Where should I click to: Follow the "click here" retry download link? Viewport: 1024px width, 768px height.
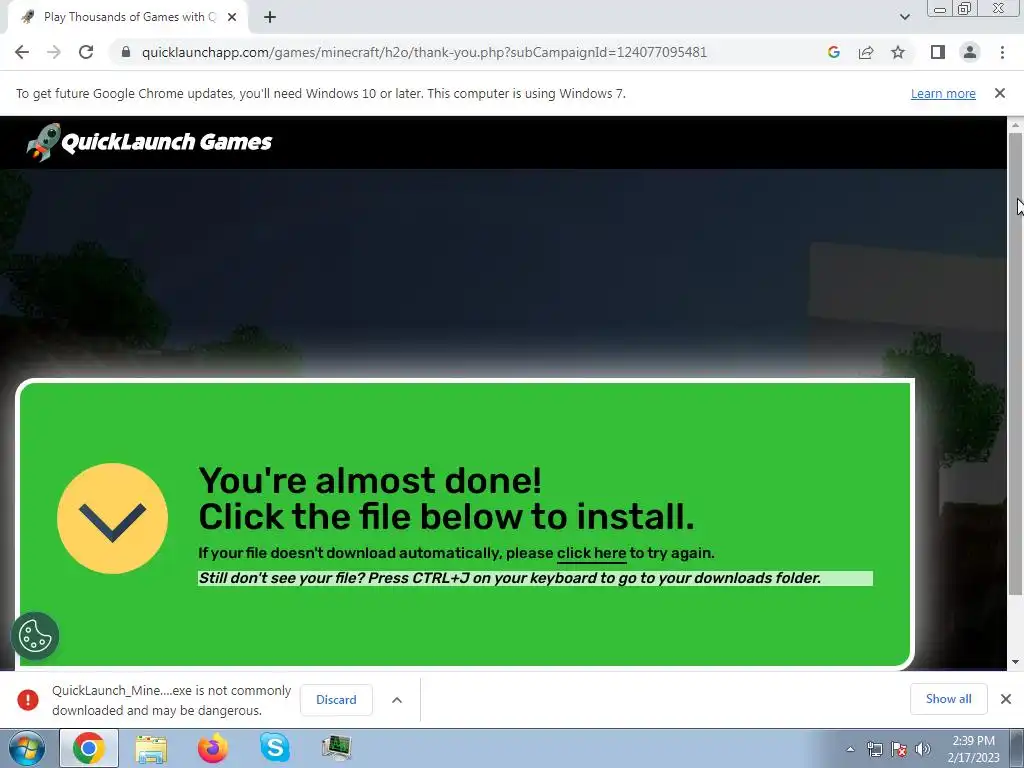tap(591, 553)
